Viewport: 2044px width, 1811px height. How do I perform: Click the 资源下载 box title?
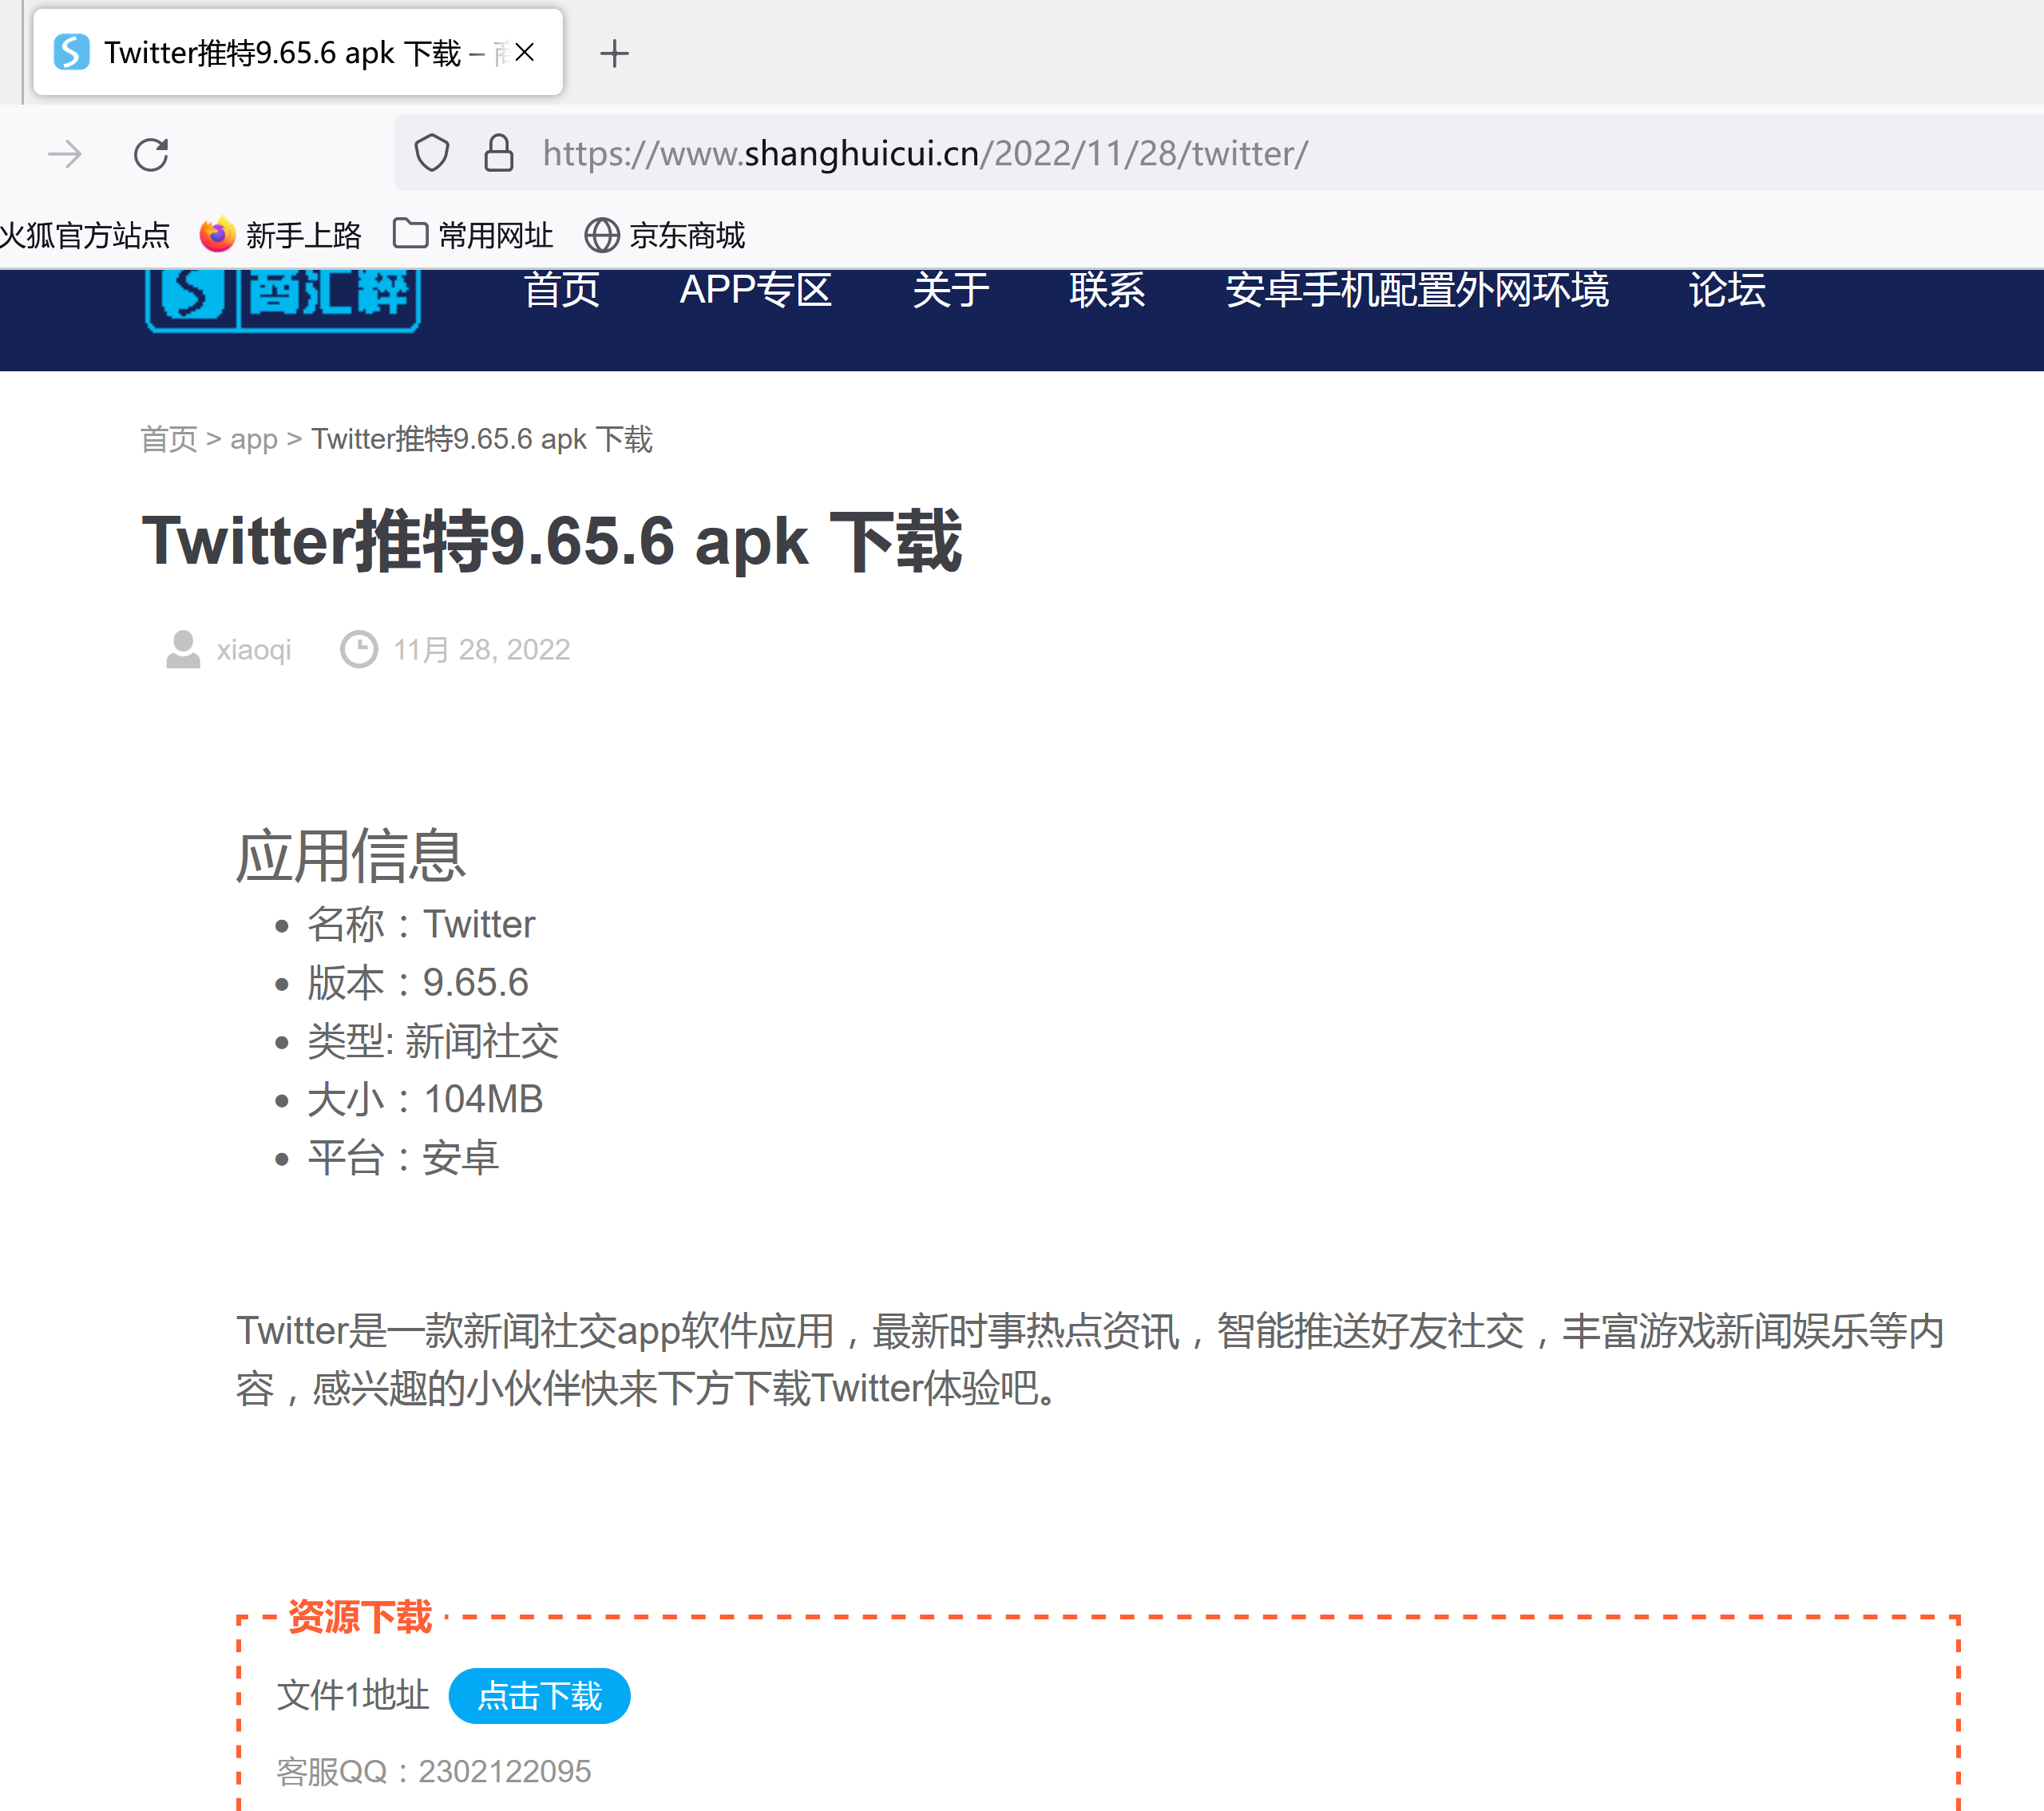[x=360, y=1616]
